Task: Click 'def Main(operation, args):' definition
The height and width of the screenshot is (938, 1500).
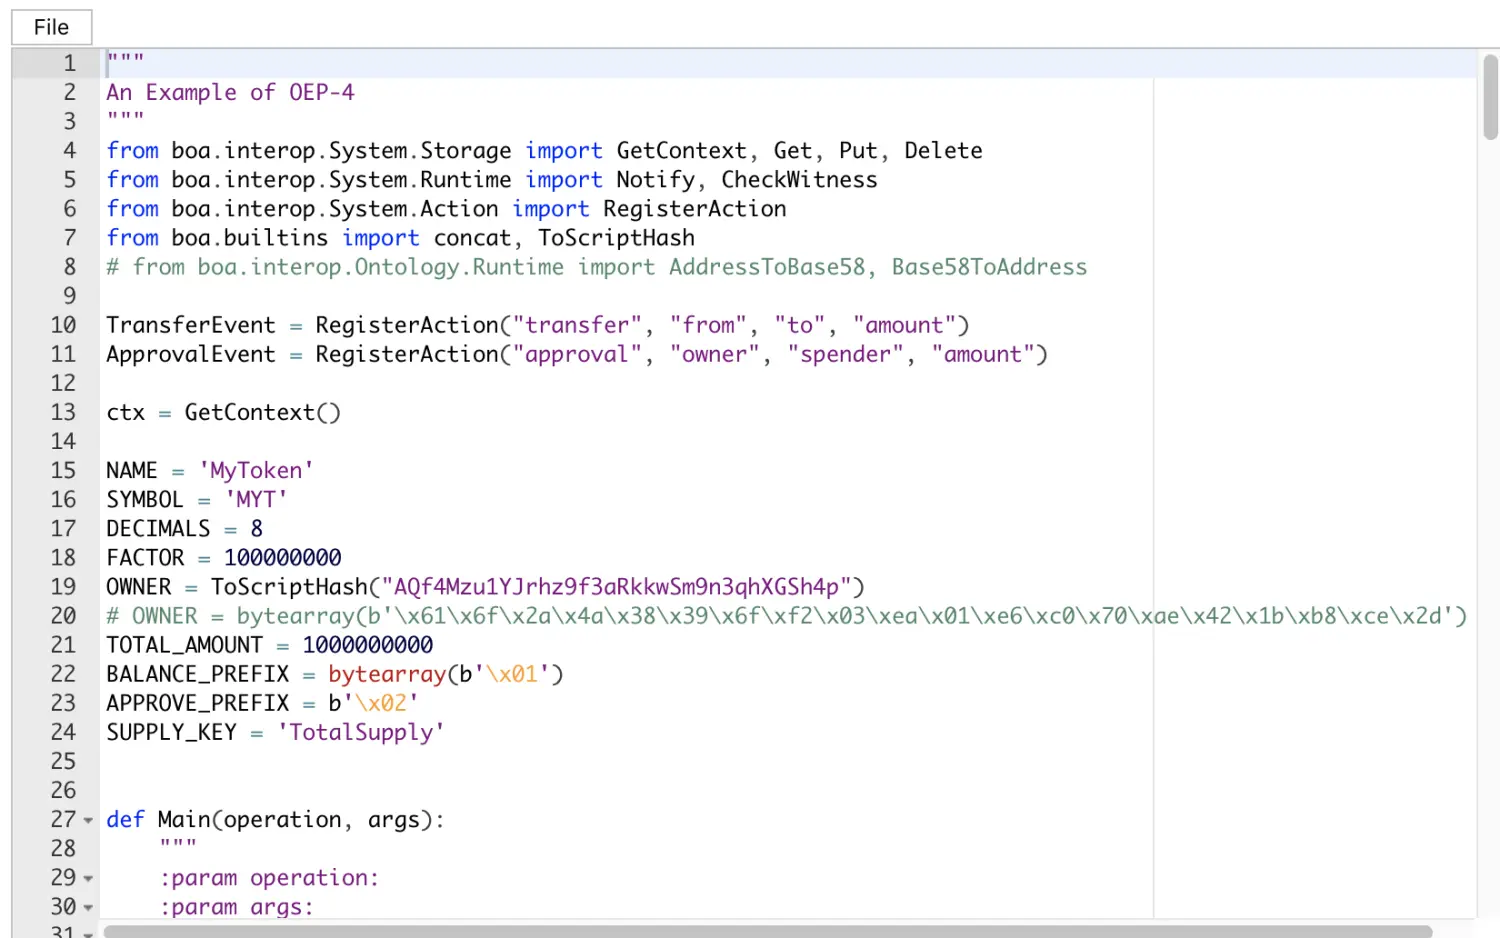Action: pos(275,819)
